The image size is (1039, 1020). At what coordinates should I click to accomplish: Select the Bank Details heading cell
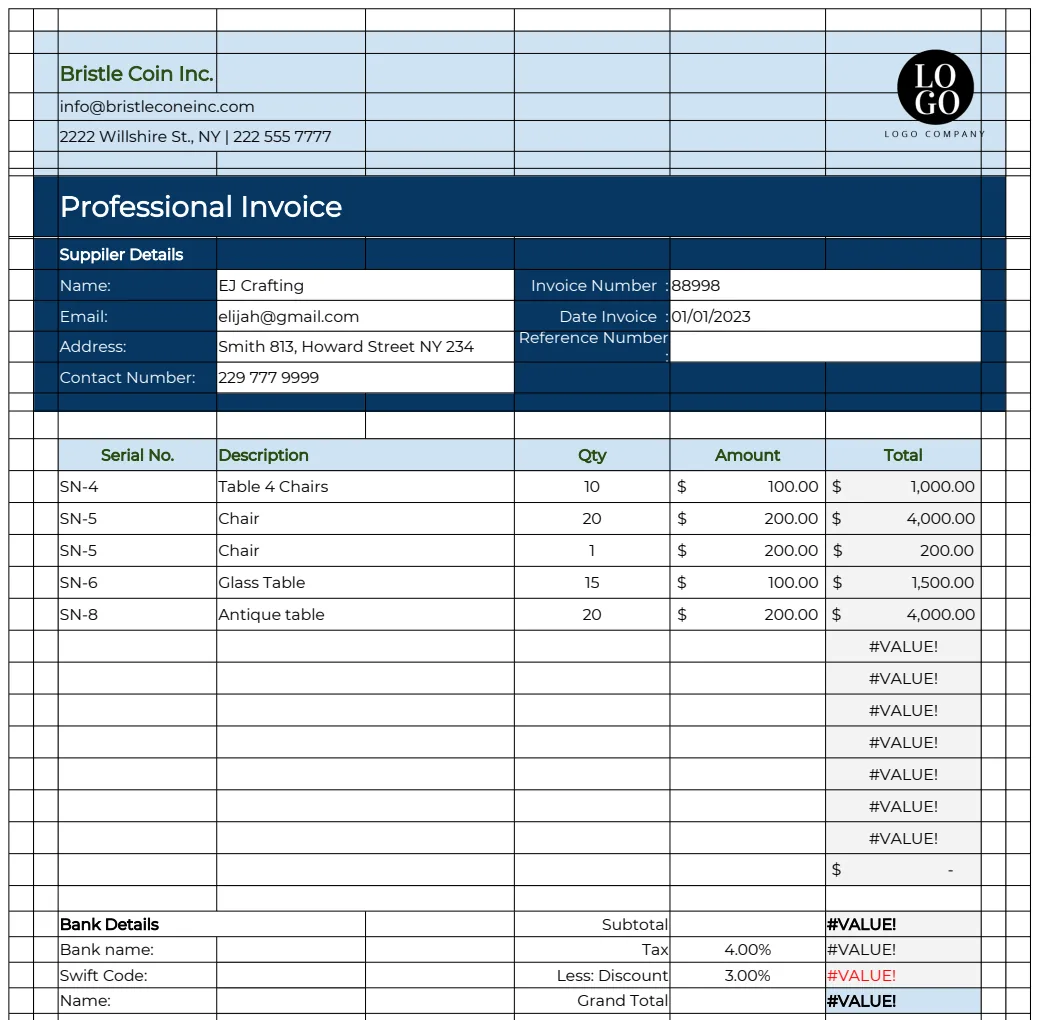click(x=211, y=925)
